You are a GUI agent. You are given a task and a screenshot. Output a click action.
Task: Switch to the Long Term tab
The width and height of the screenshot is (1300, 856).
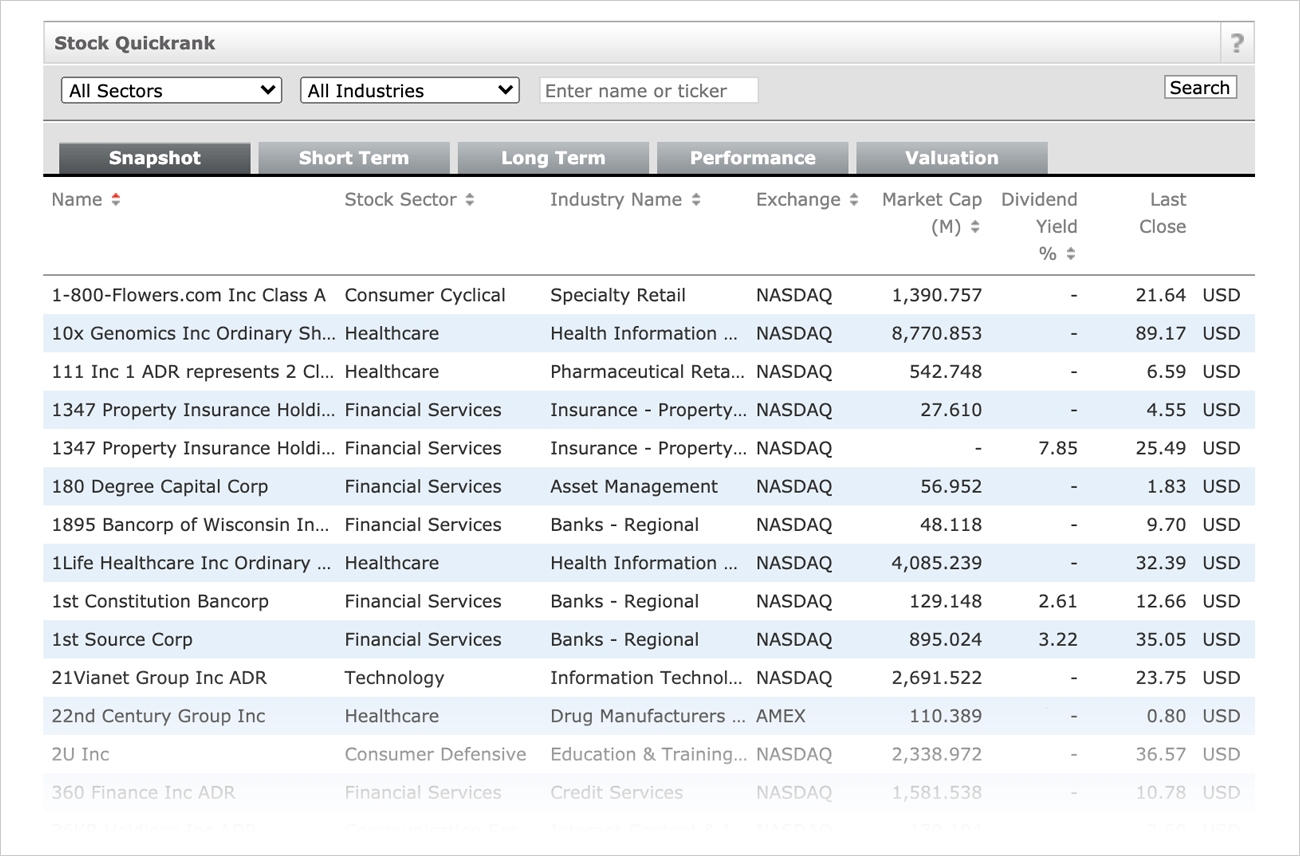tap(553, 158)
